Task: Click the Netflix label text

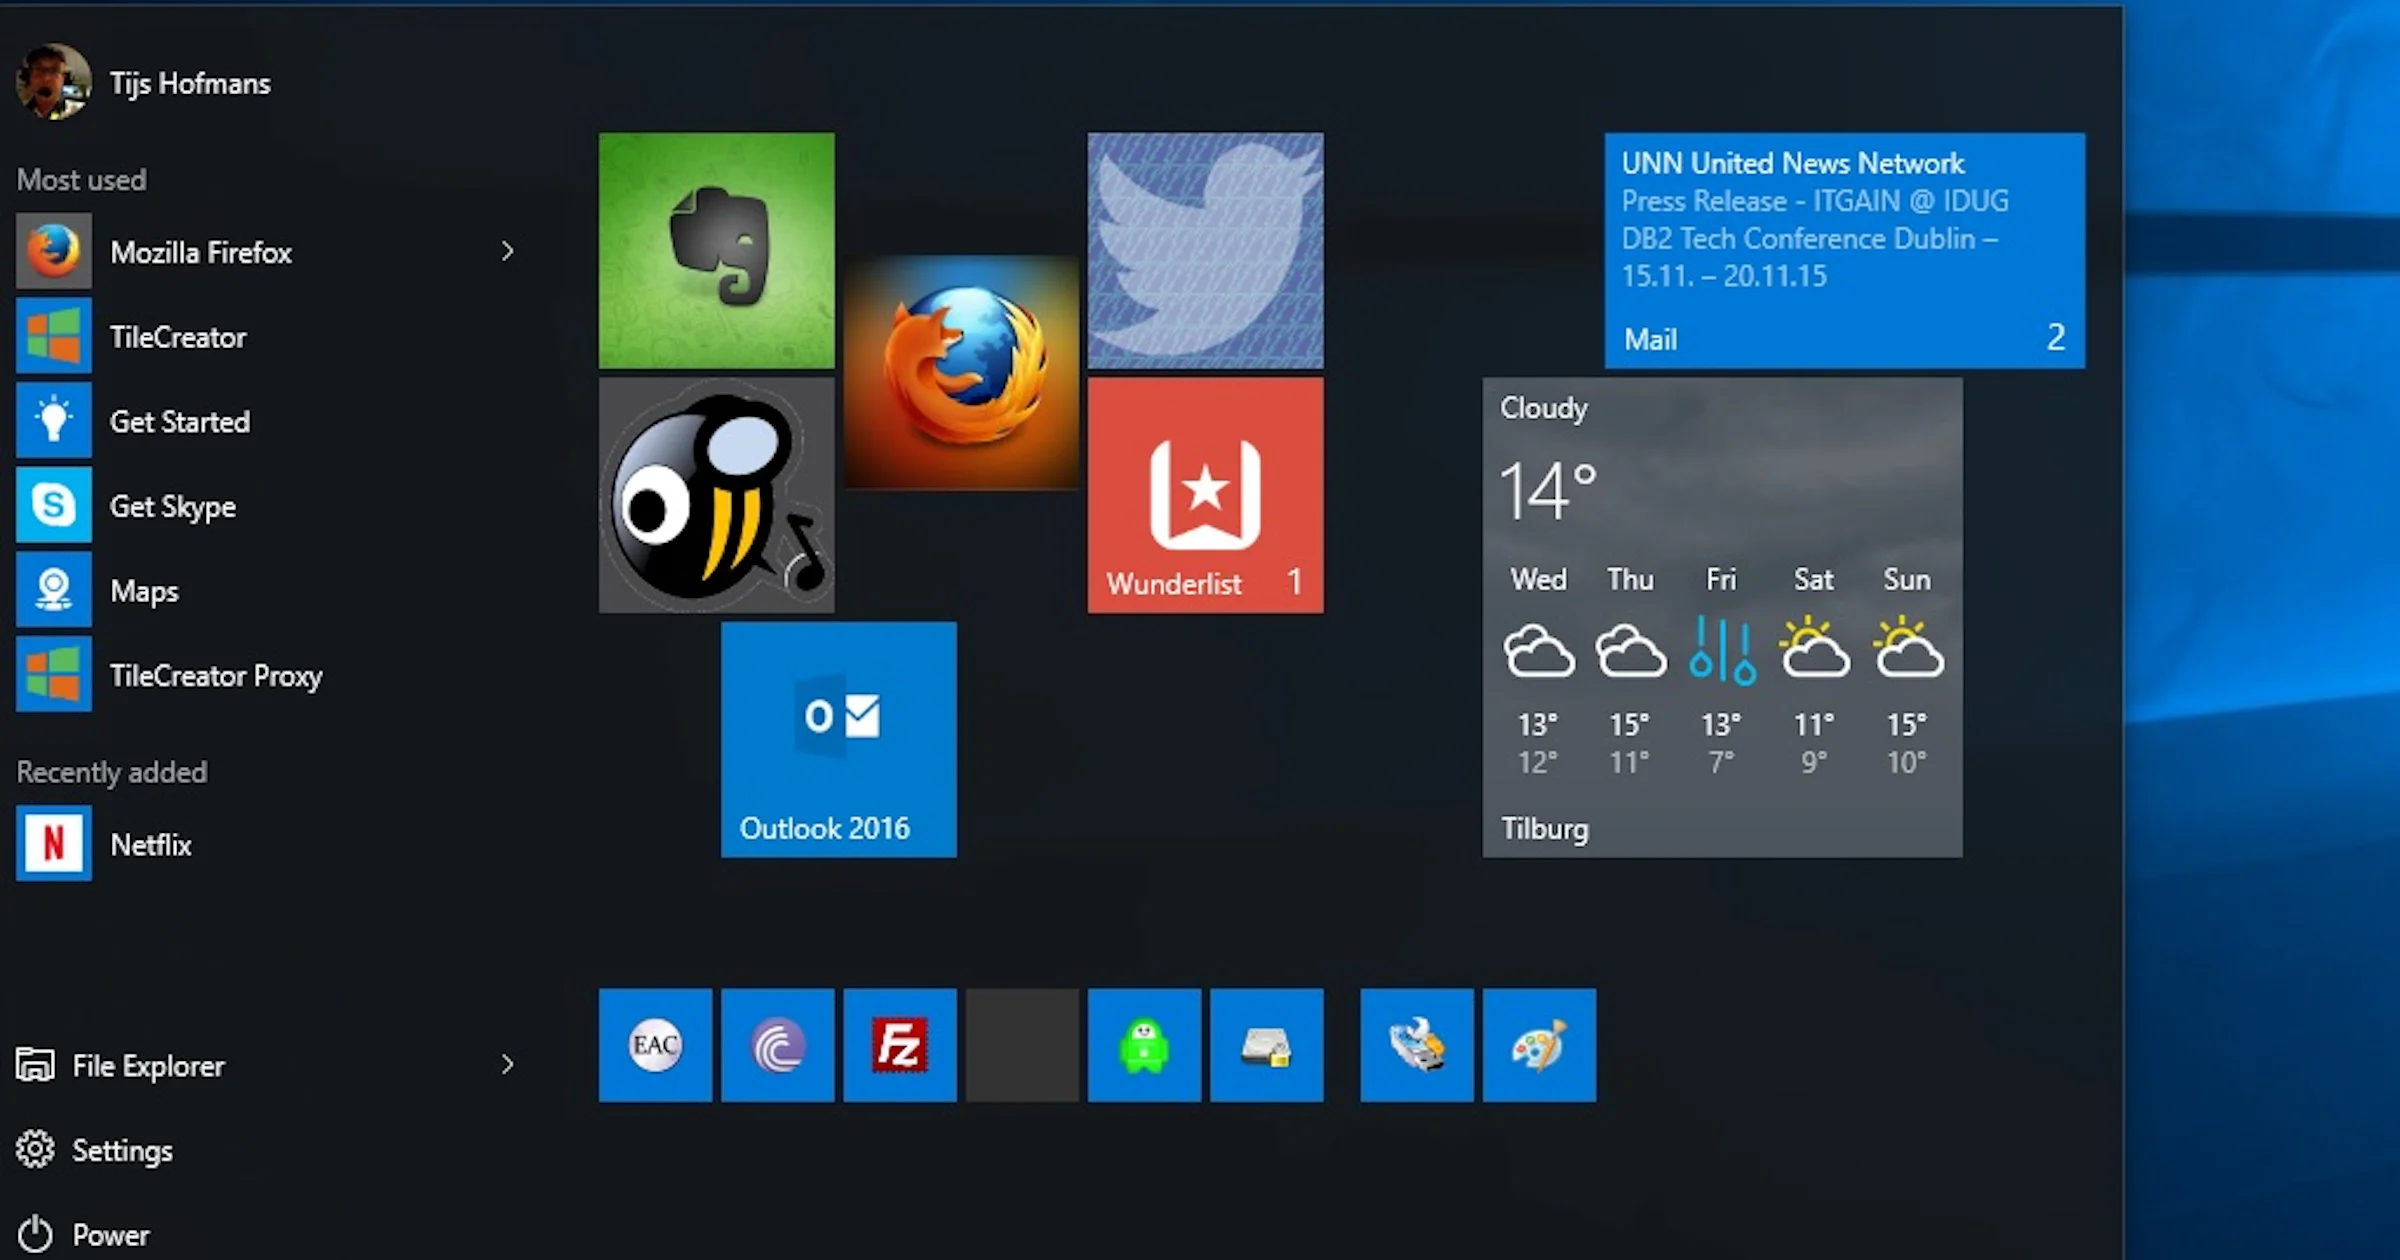Action: tap(151, 845)
